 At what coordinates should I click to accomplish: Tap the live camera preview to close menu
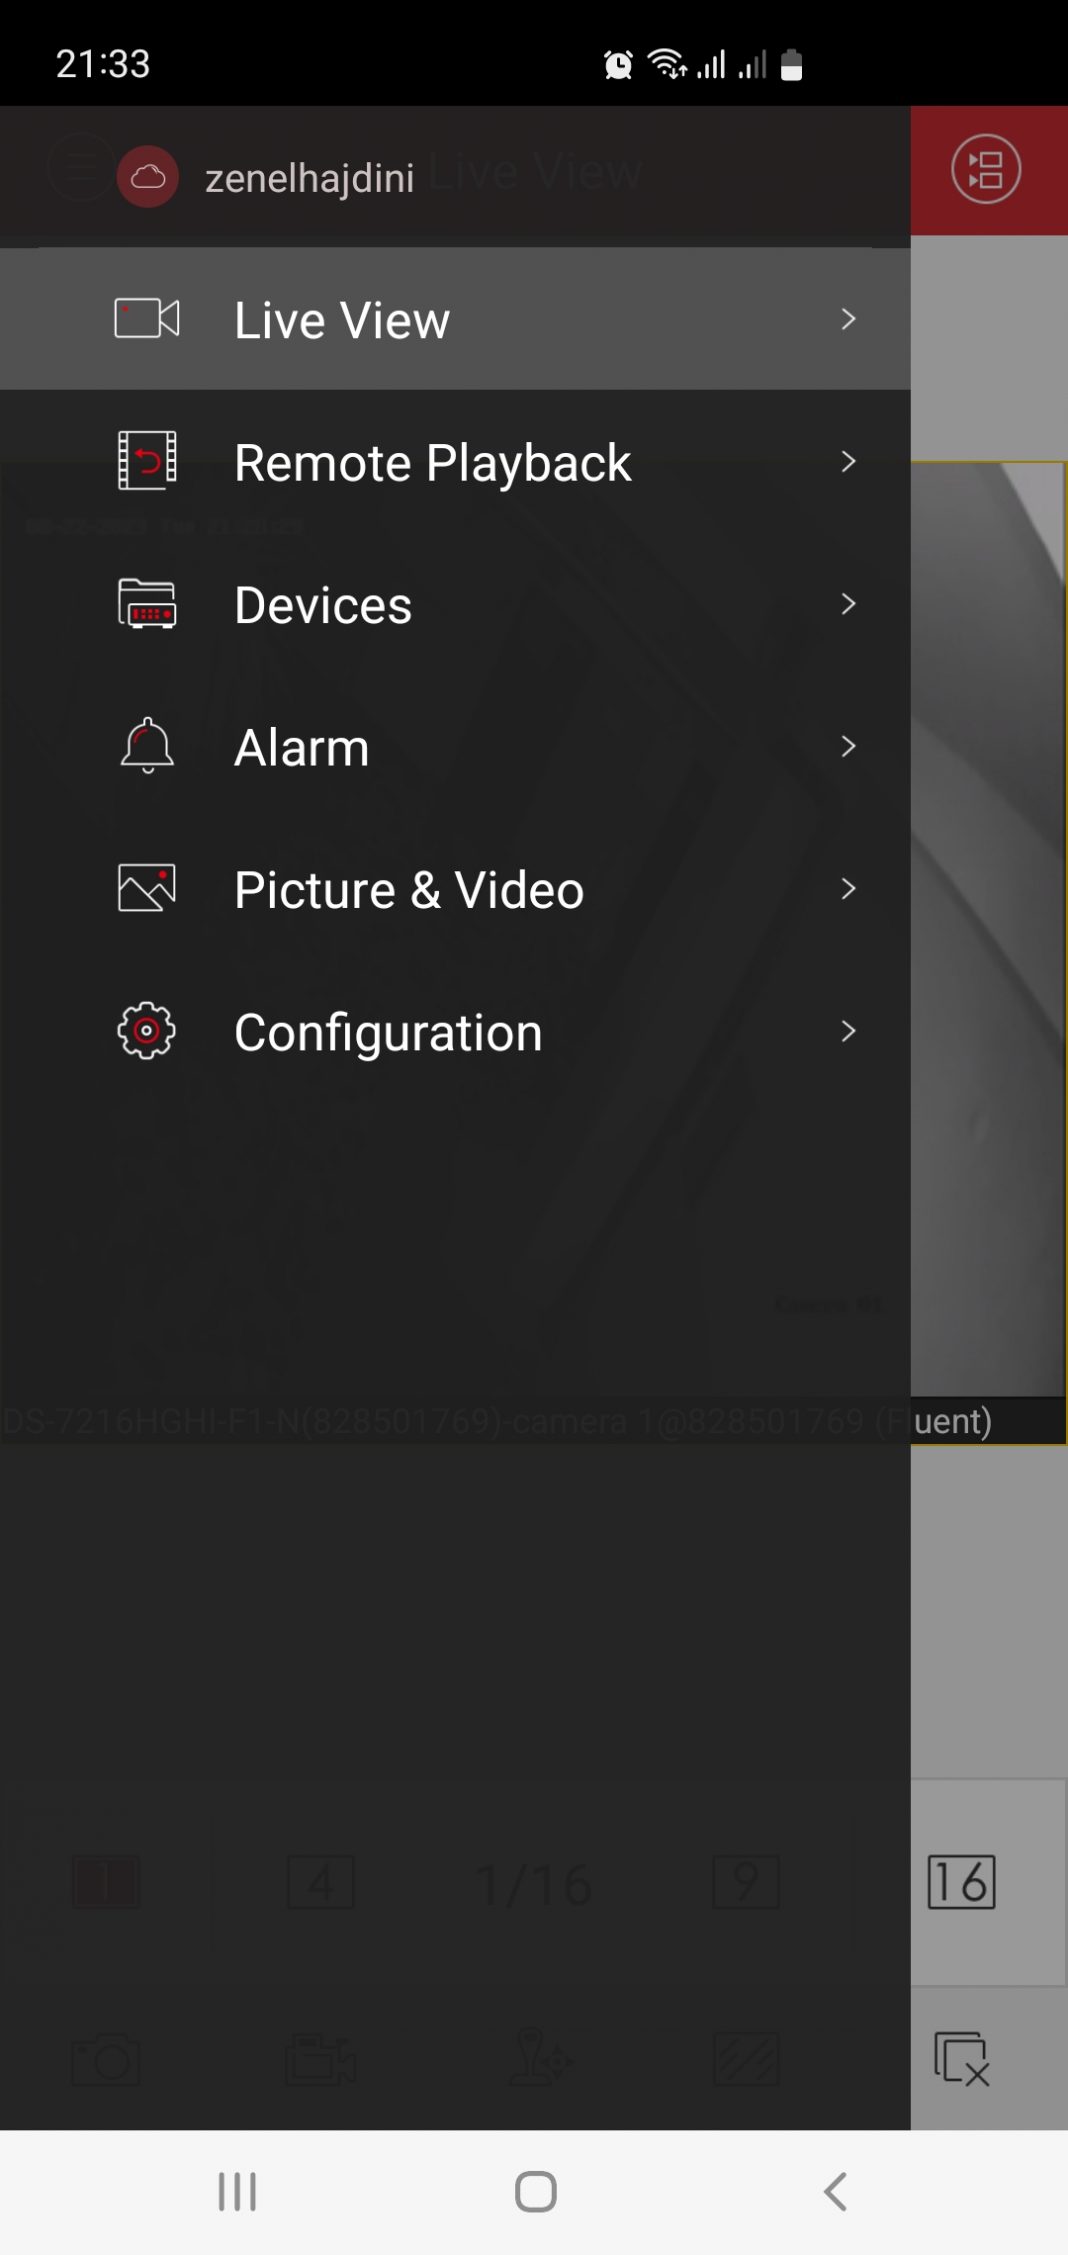point(988,930)
